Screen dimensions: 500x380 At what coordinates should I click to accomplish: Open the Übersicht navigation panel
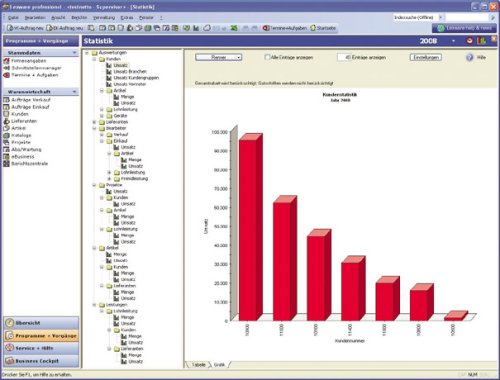[x=41, y=323]
